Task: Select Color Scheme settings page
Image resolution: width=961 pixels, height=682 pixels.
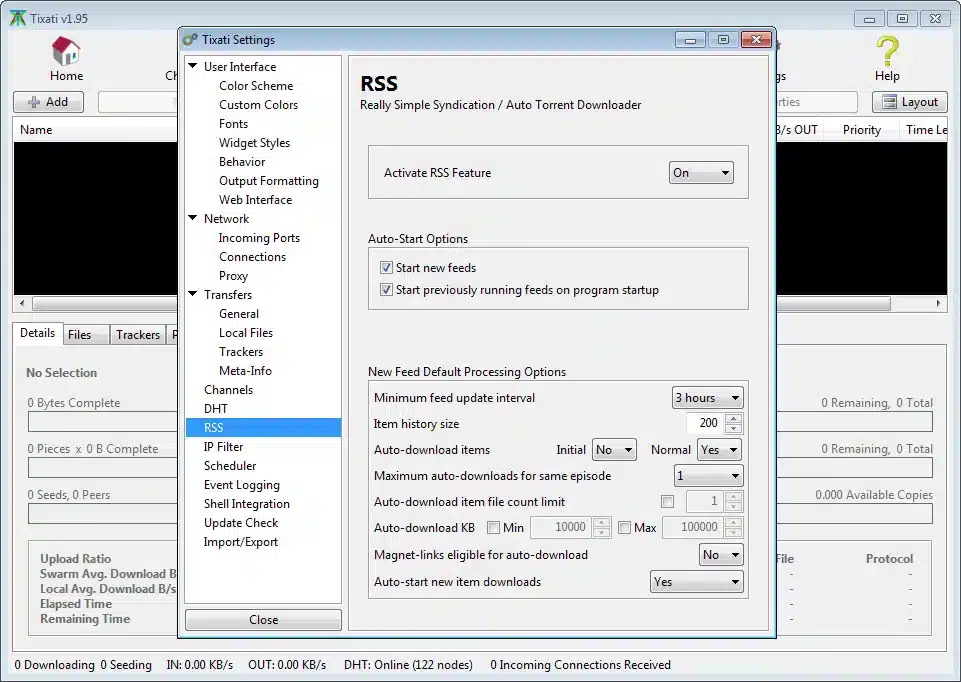Action: [x=256, y=86]
